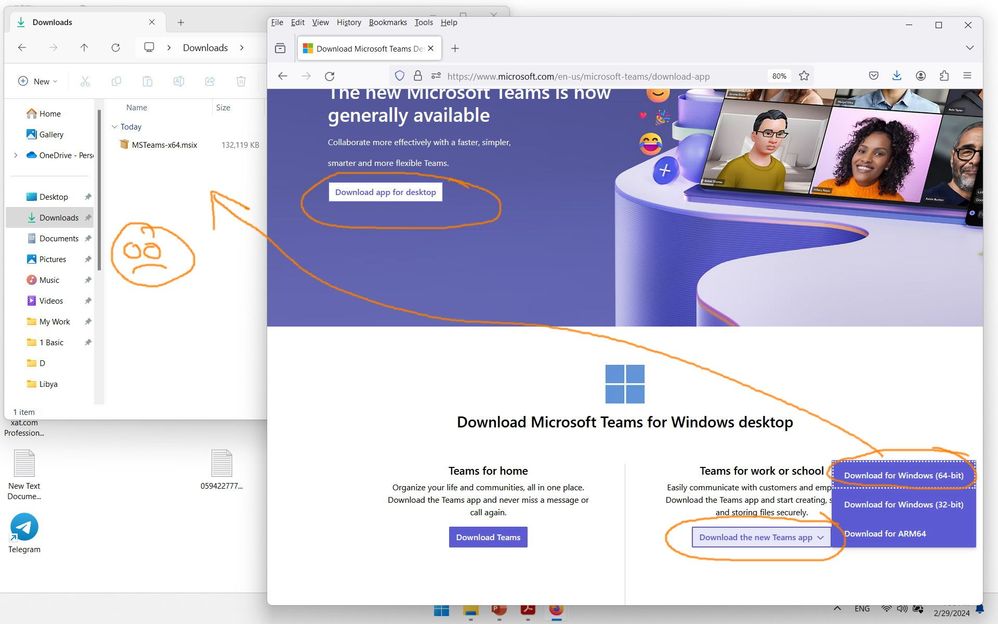Click the Delete trash icon in Explorer
The width and height of the screenshot is (998, 624).
tap(241, 82)
